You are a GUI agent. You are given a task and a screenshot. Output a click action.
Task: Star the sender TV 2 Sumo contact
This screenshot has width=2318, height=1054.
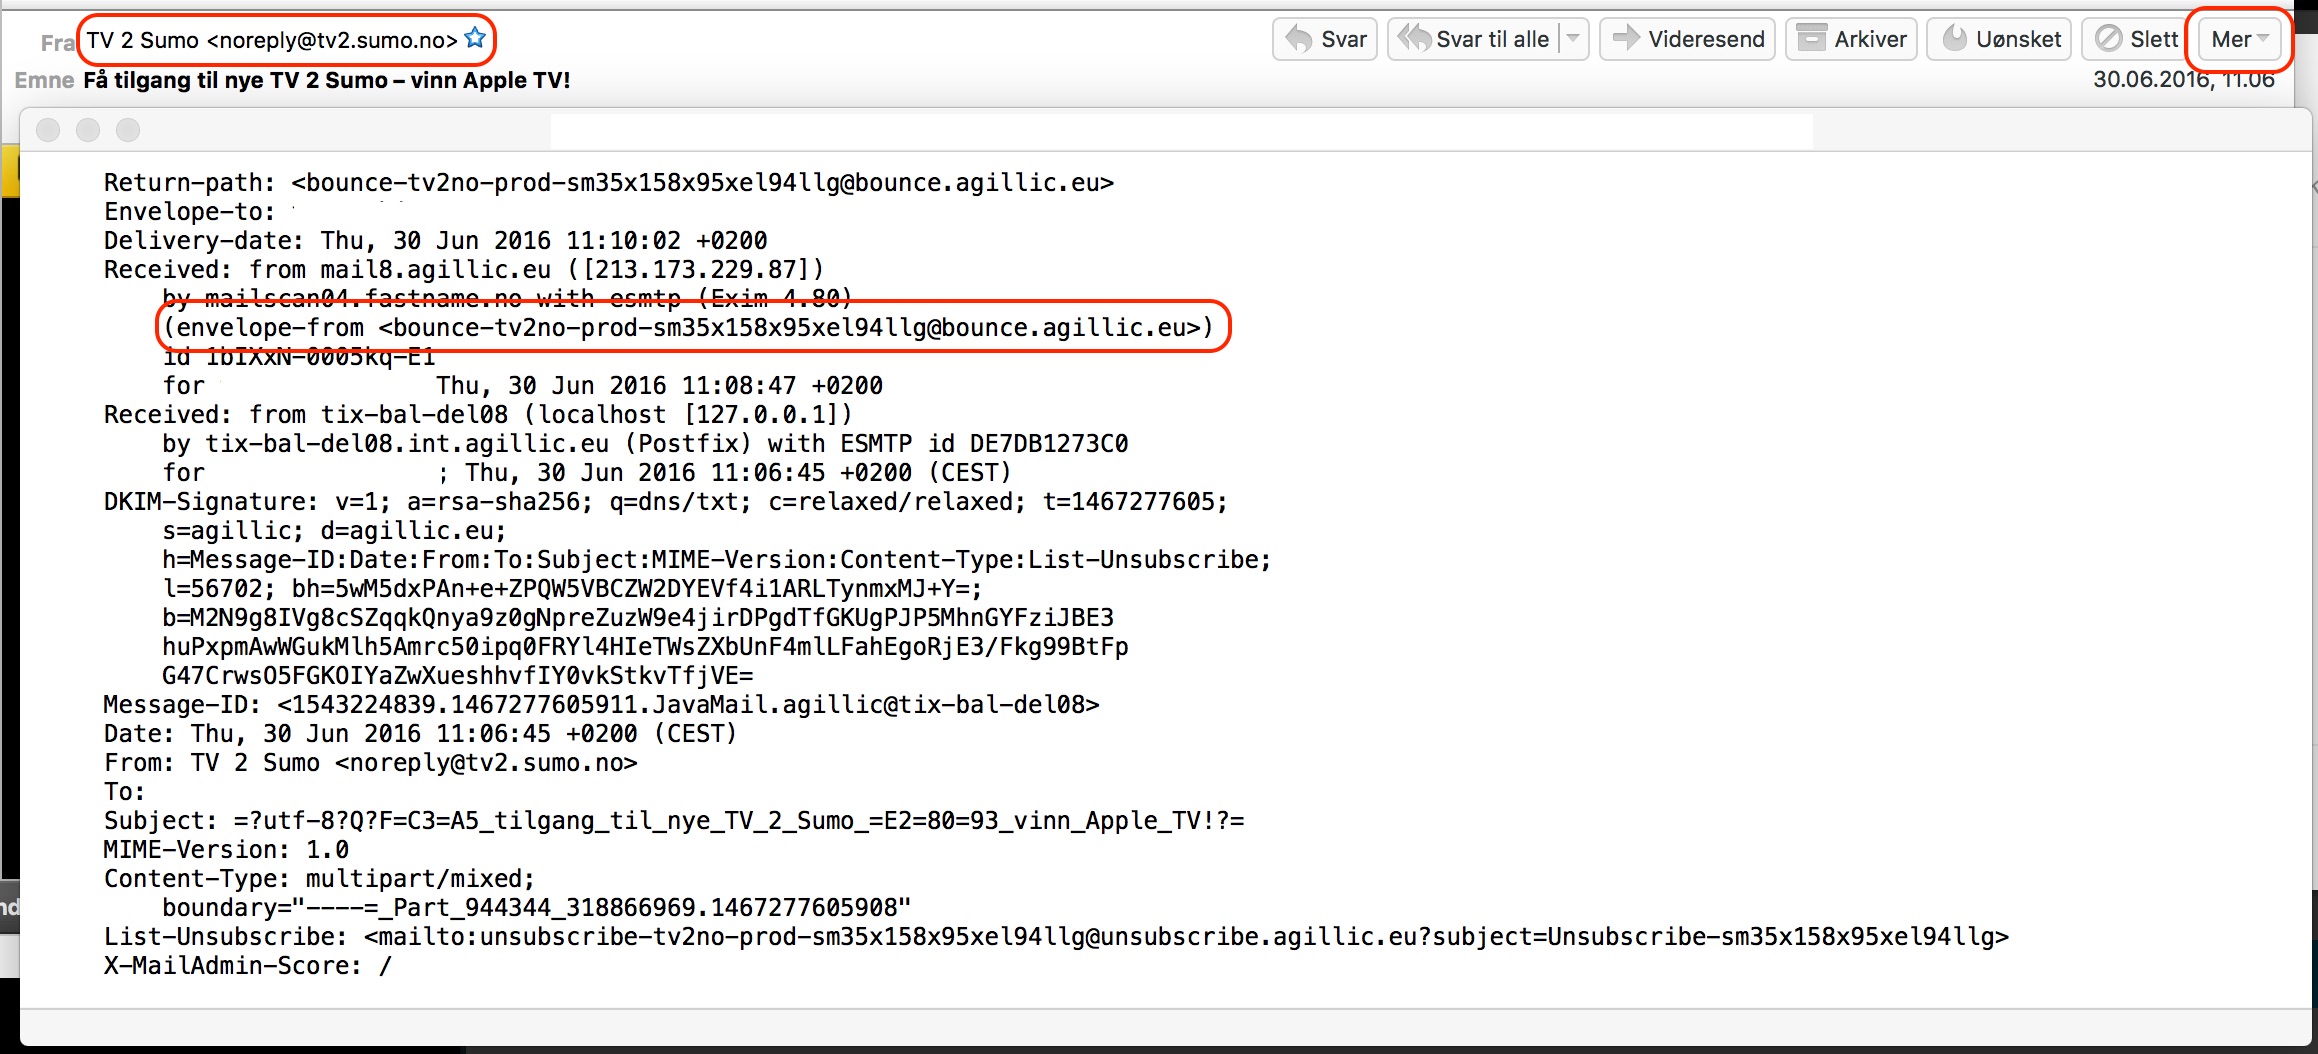coord(476,38)
